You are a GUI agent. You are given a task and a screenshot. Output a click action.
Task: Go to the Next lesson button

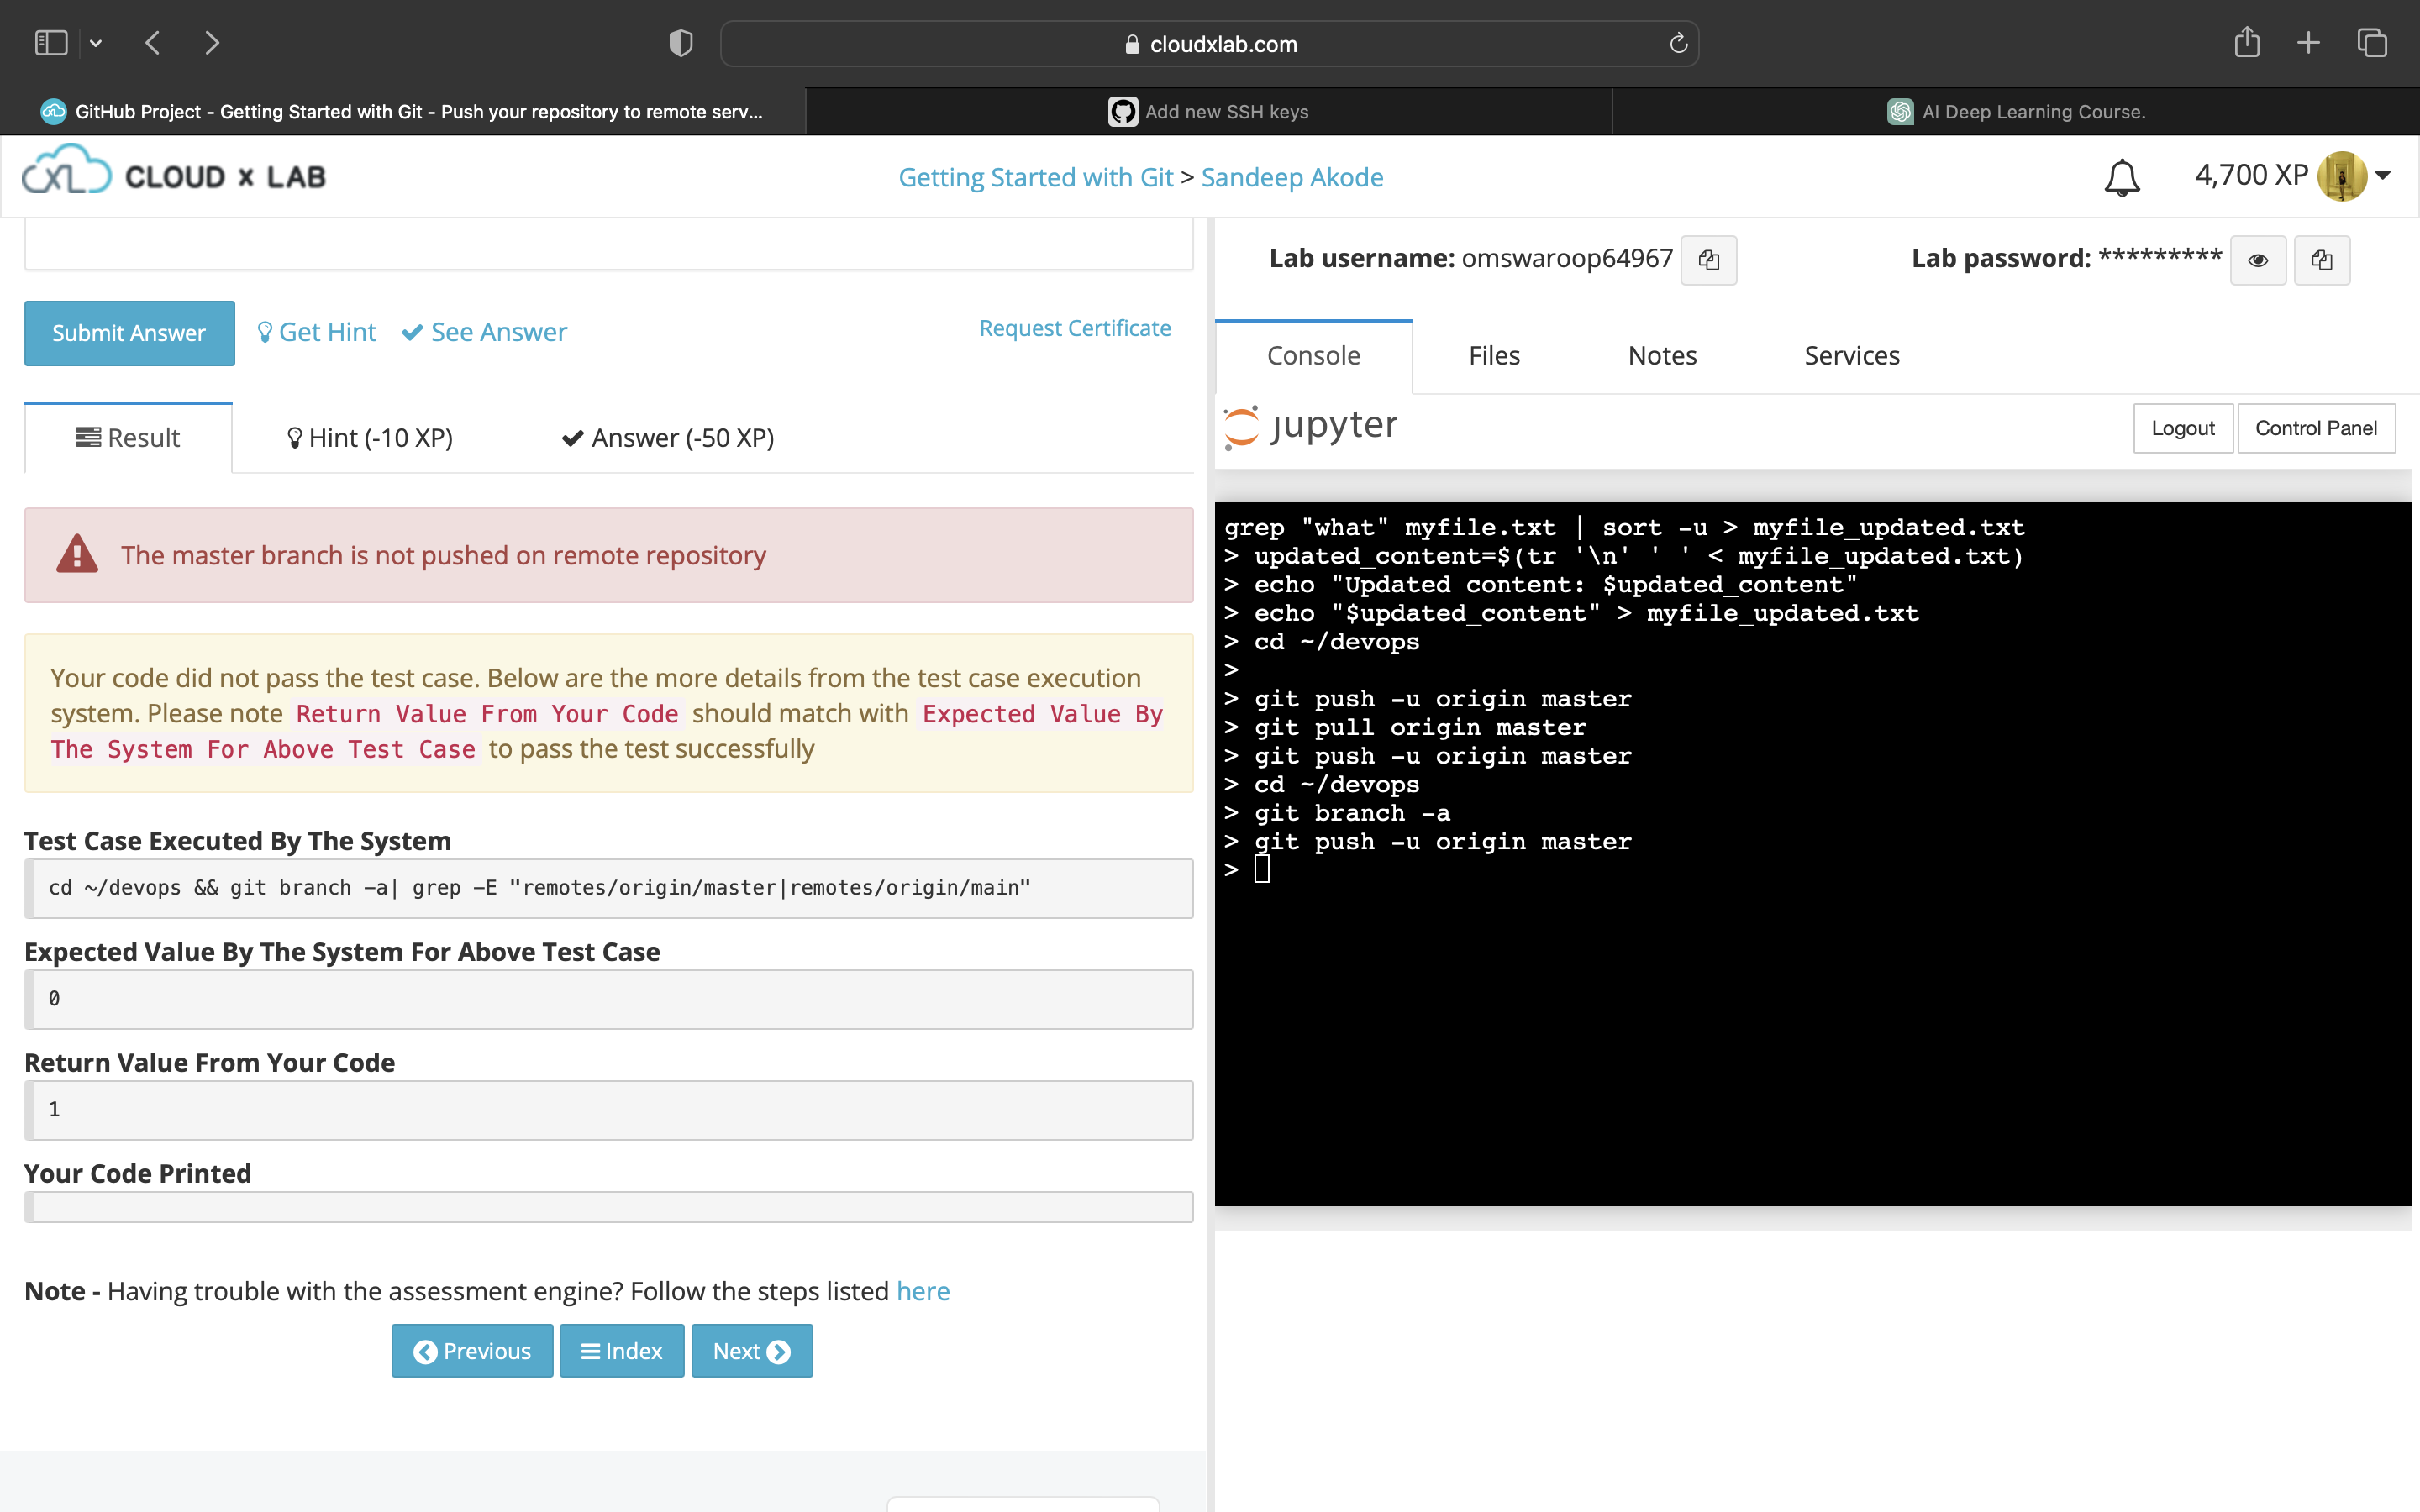click(752, 1351)
